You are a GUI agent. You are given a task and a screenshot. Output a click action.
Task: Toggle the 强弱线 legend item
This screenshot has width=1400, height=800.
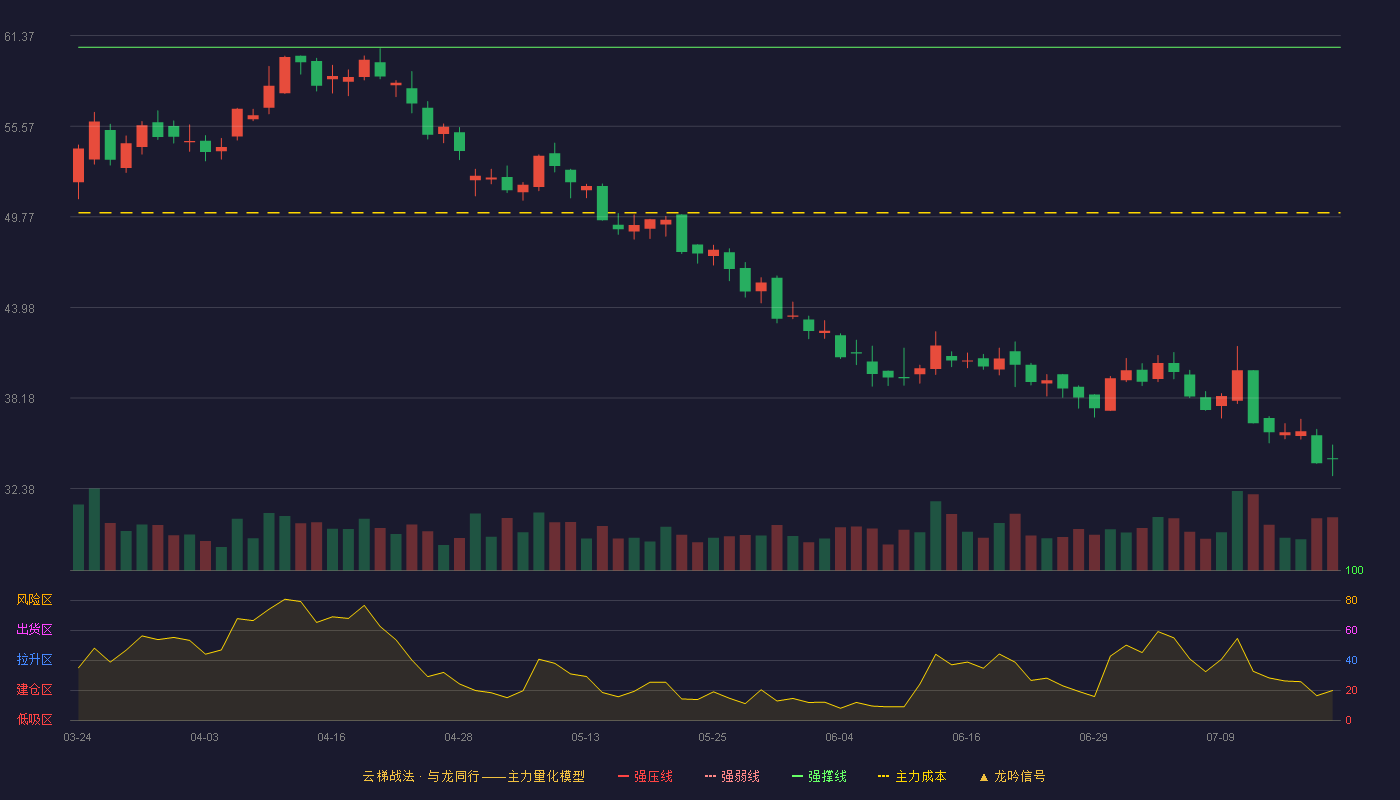(x=732, y=776)
